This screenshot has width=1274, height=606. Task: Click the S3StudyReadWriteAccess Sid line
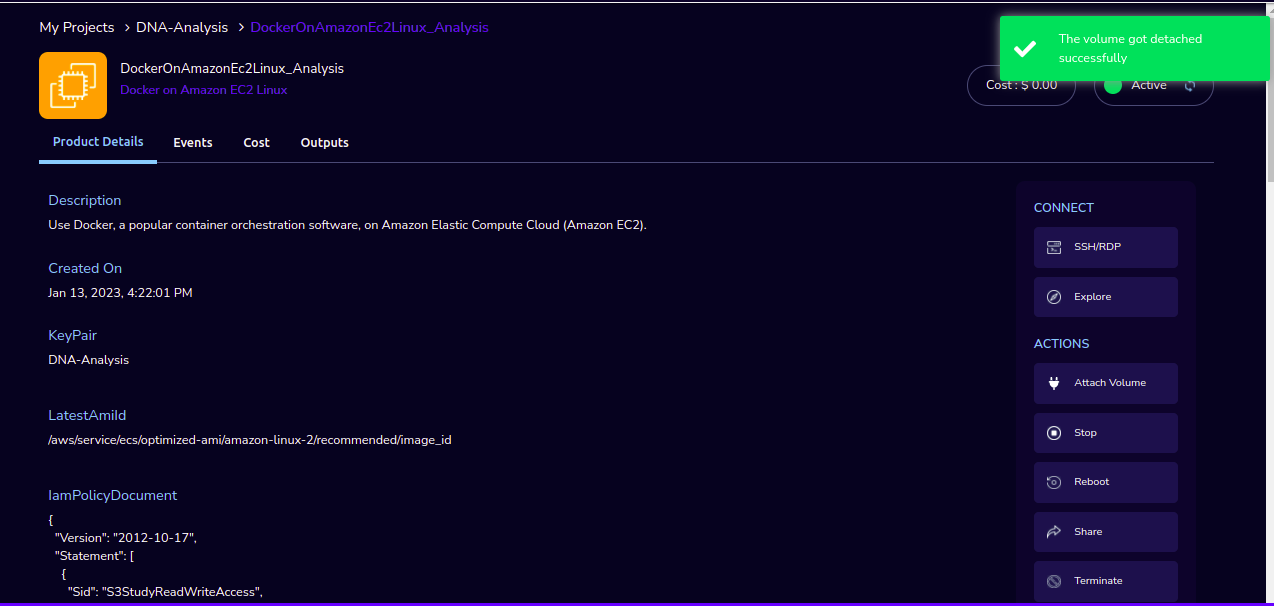[x=165, y=592]
